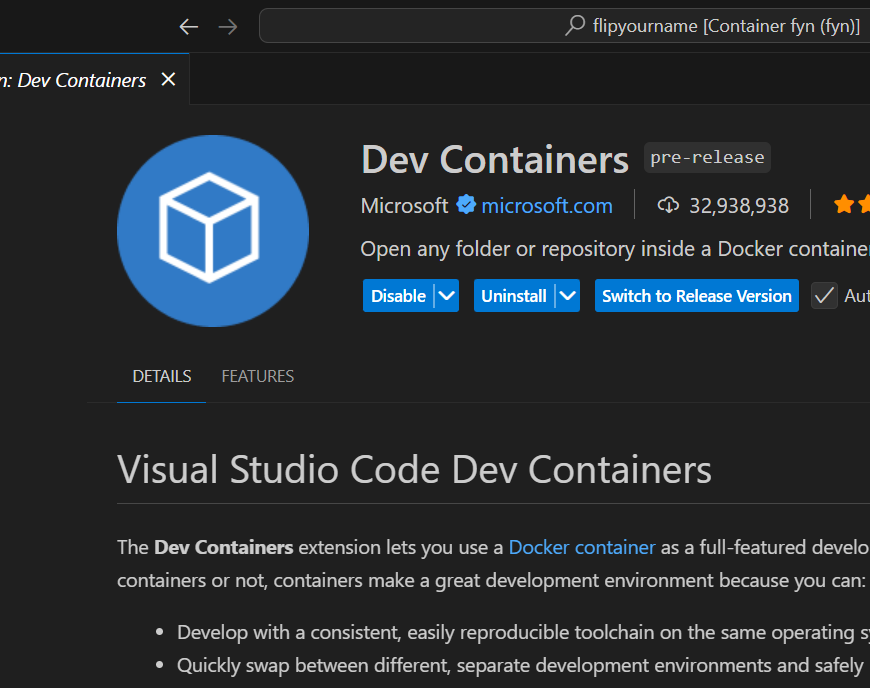Image resolution: width=870 pixels, height=688 pixels.
Task: Open the flipyourname command center search box
Action: 564,26
